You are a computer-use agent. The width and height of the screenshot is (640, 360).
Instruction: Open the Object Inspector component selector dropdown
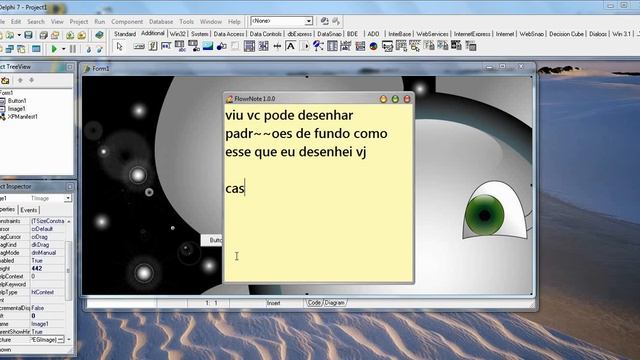68,198
